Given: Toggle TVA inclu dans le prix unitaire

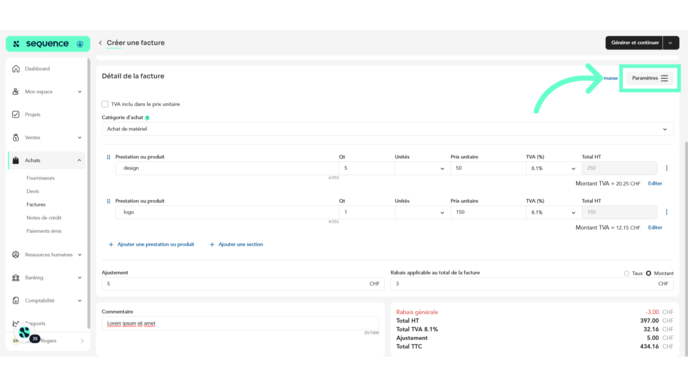Looking at the screenshot, I should pos(105,104).
